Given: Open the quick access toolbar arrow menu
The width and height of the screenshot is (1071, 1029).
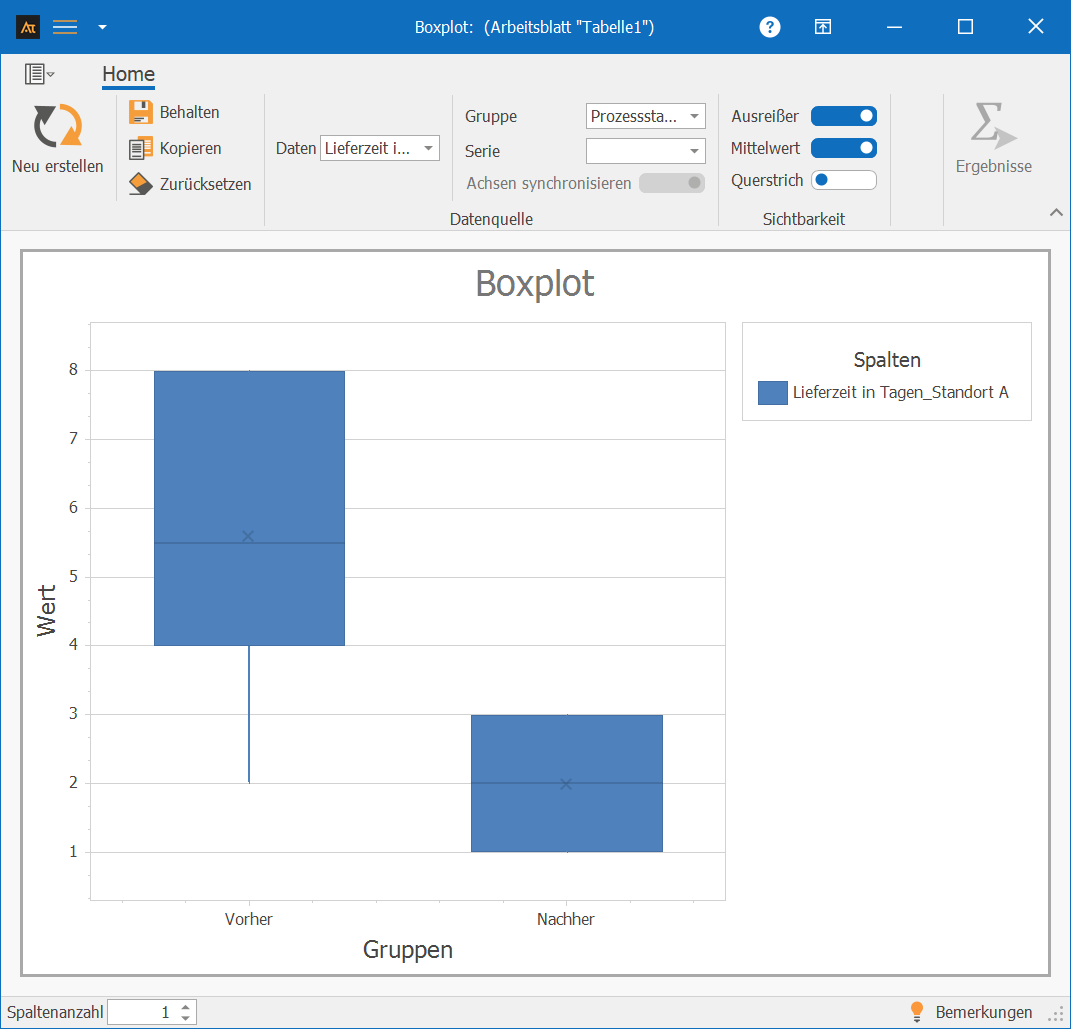Looking at the screenshot, I should click(x=102, y=27).
